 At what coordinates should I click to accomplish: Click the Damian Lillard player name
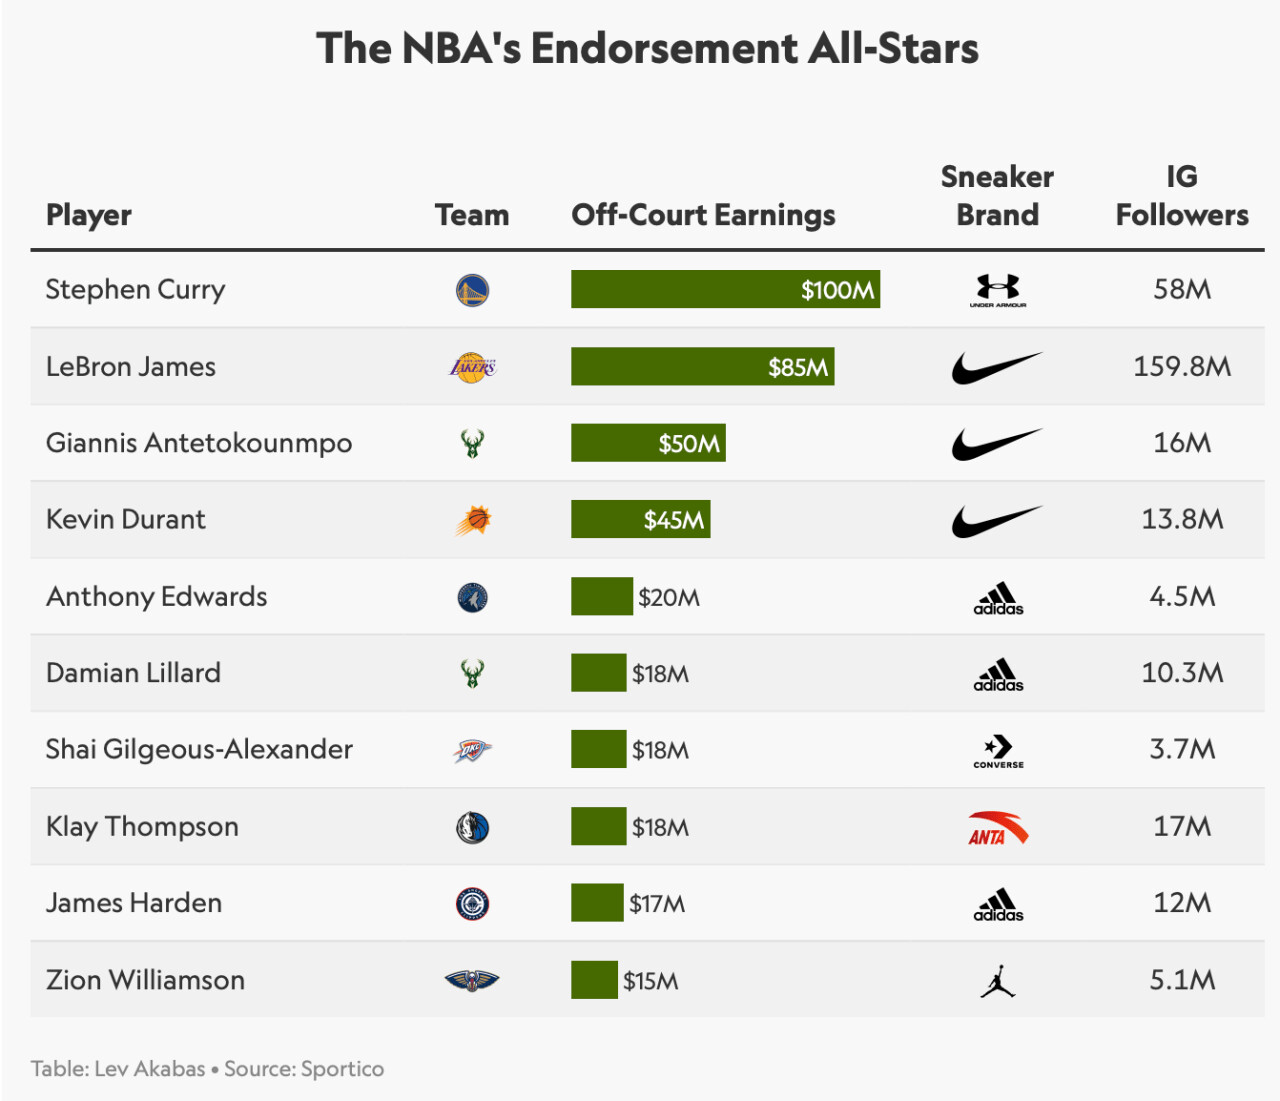(x=133, y=673)
